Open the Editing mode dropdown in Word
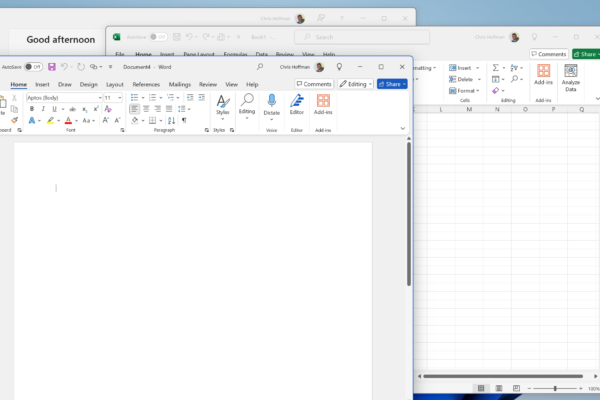600x400 pixels. coord(355,84)
